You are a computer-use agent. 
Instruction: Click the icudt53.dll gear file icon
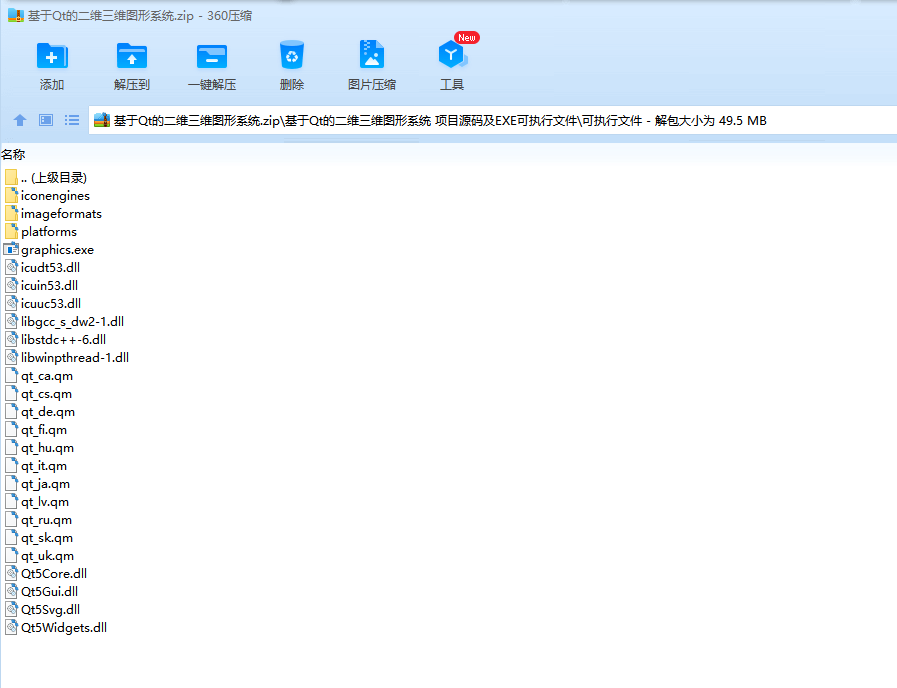(x=11, y=267)
